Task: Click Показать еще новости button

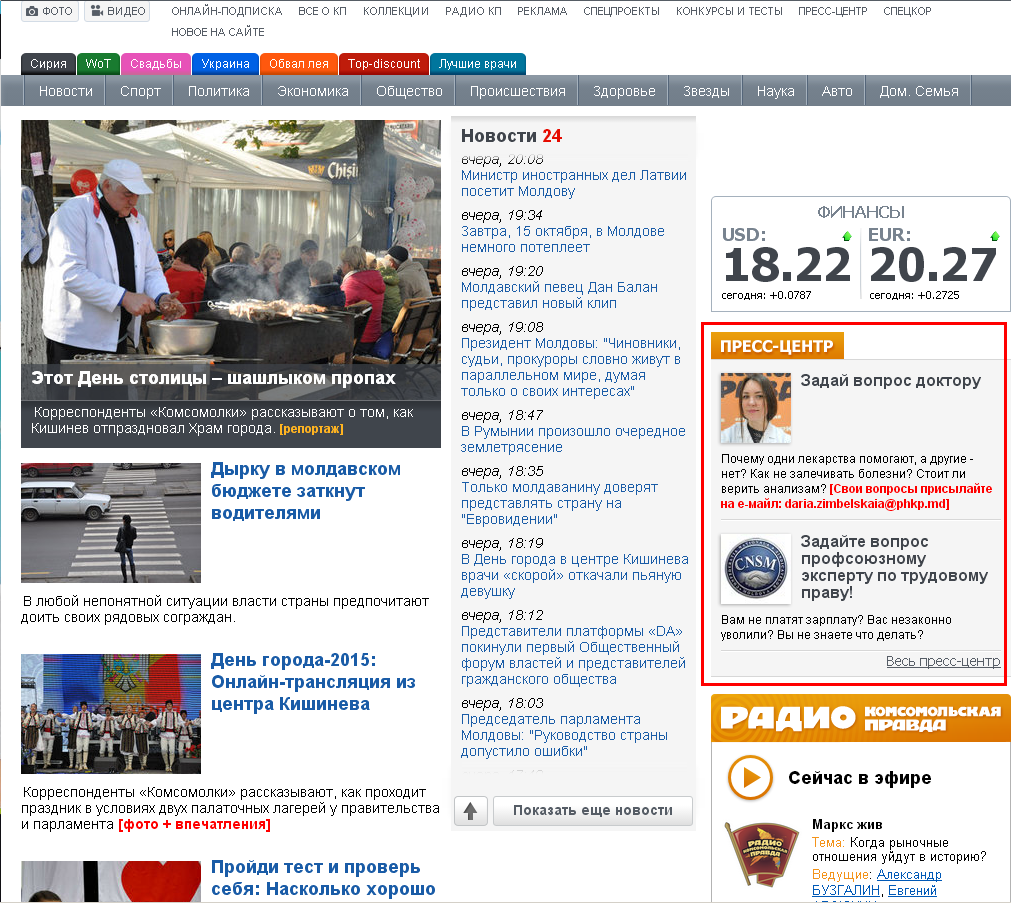Action: pyautogui.click(x=593, y=811)
